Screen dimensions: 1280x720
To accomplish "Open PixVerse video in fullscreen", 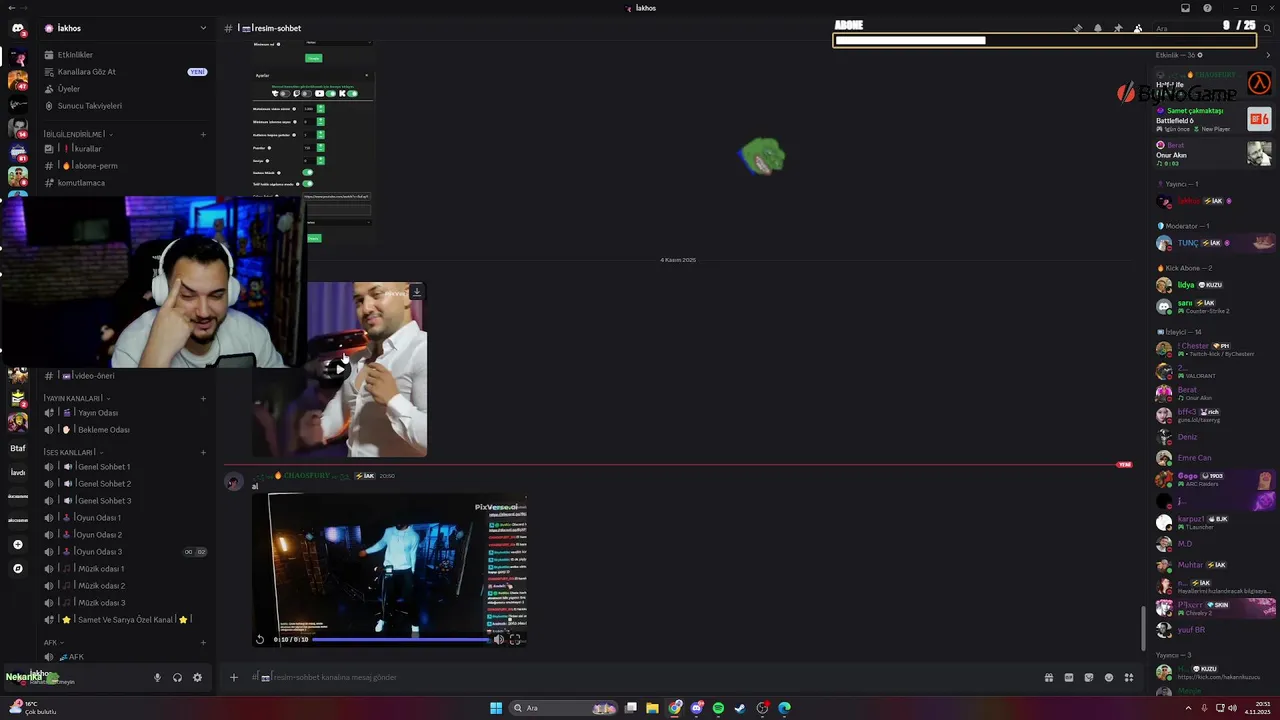I will click(515, 639).
